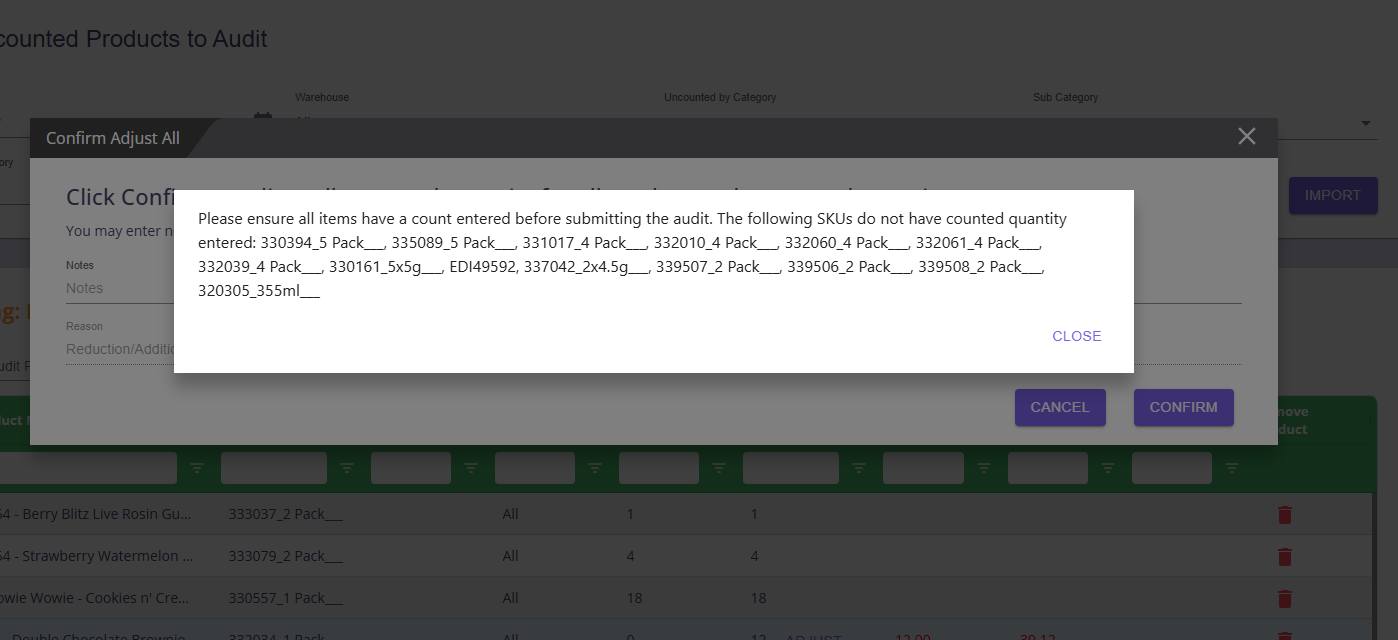Delete the 330557_1 Pack product row
The height and width of the screenshot is (640, 1398).
1285,598
